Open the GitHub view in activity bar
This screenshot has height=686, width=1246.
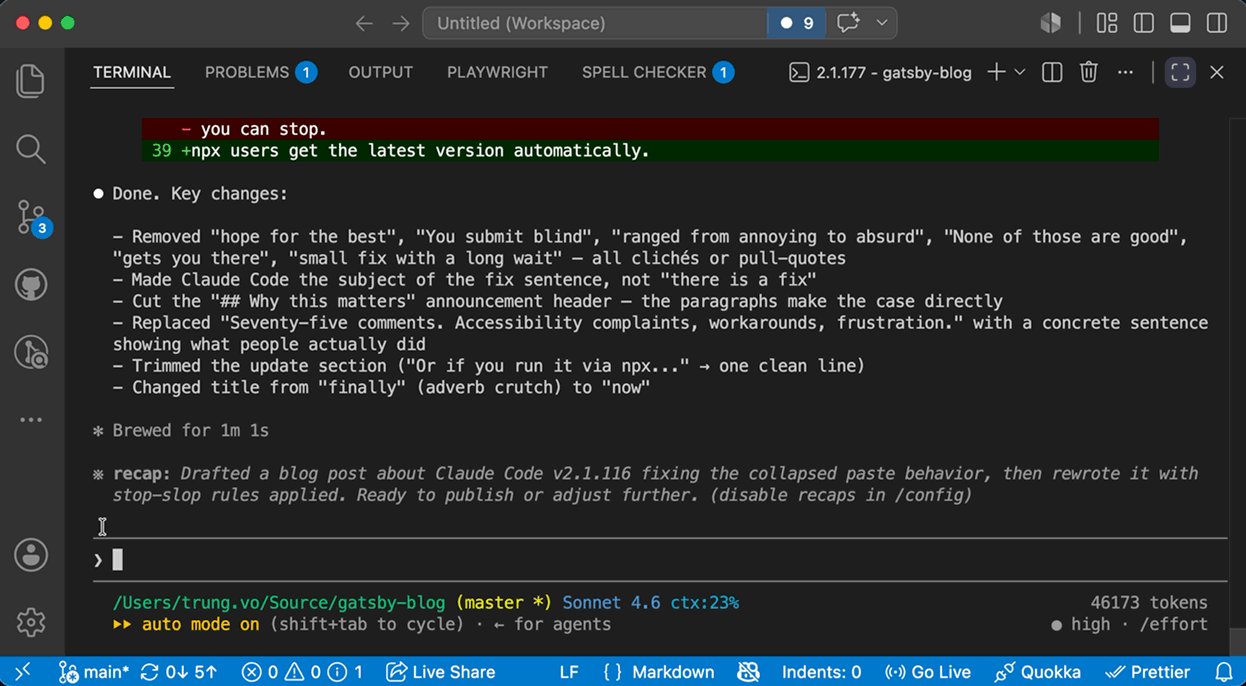pyautogui.click(x=31, y=285)
